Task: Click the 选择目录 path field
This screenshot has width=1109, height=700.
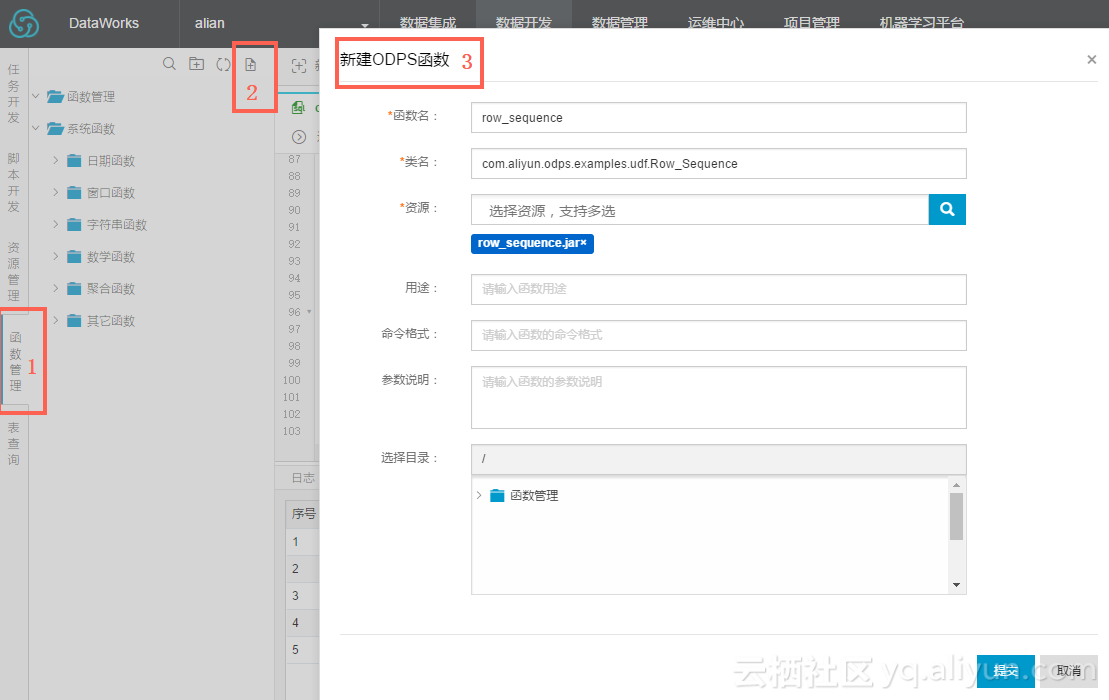Action: click(x=719, y=459)
